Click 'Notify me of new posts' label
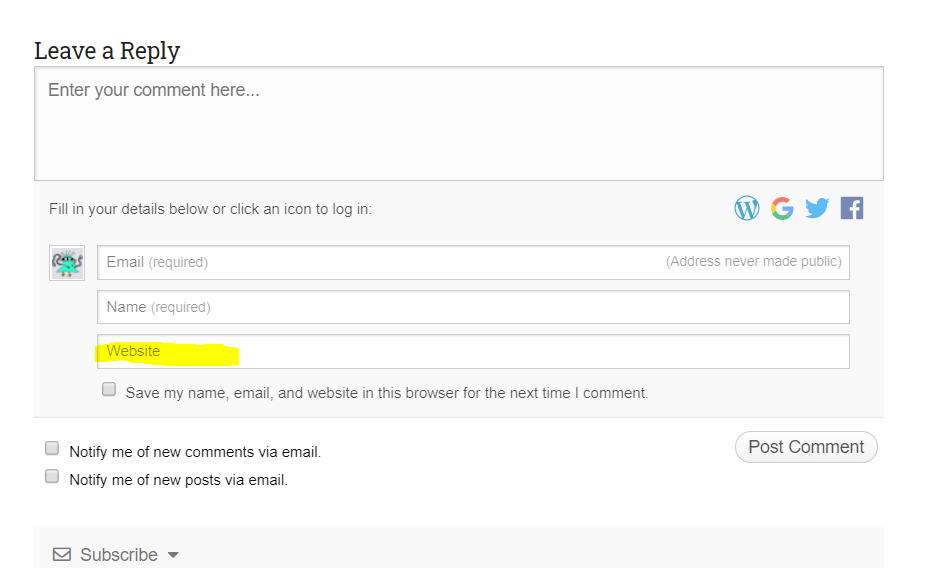This screenshot has height=568, width=925. coord(178,480)
